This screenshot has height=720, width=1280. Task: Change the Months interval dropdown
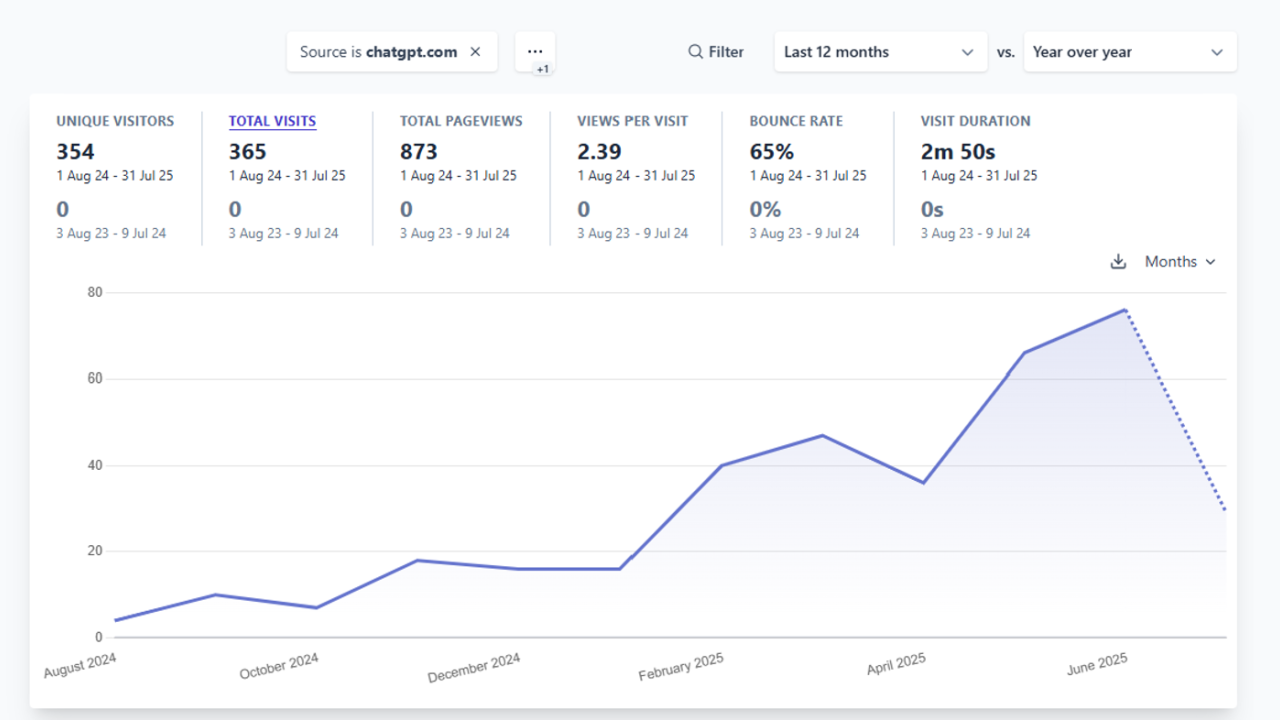1180,262
